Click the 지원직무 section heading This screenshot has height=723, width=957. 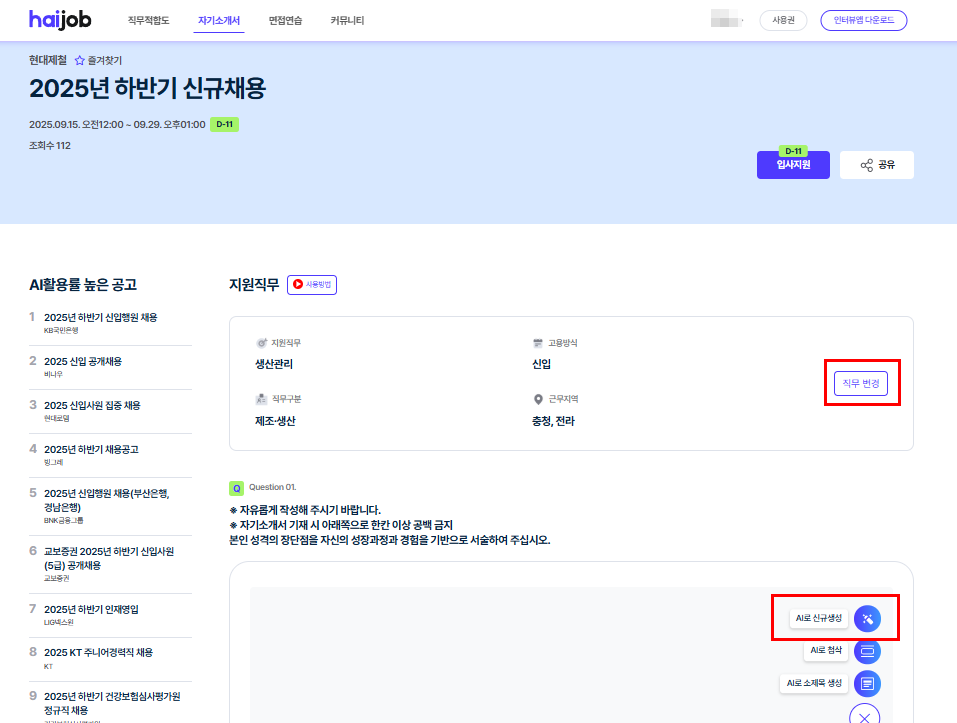click(254, 284)
